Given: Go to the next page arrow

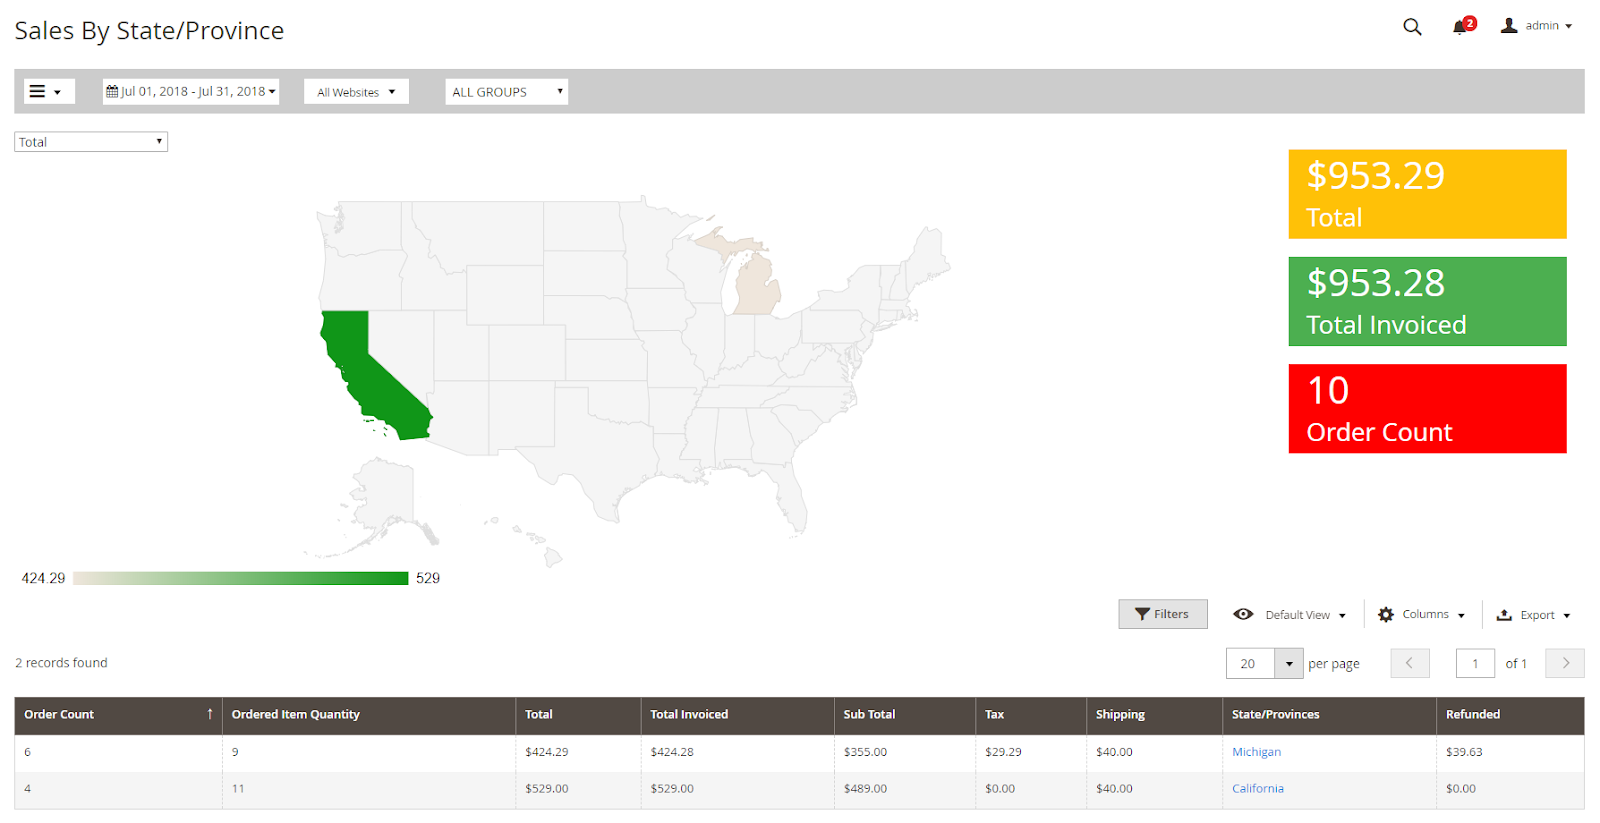Looking at the screenshot, I should 1565,663.
